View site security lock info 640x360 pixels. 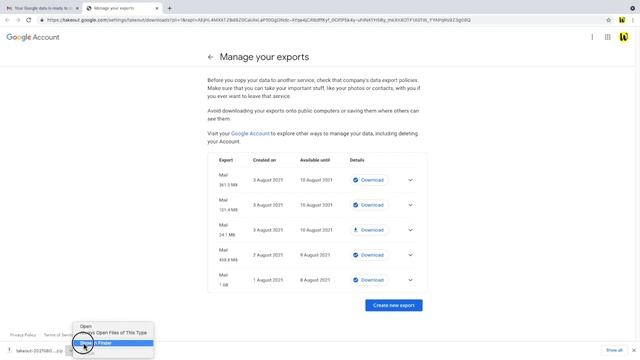[x=42, y=20]
